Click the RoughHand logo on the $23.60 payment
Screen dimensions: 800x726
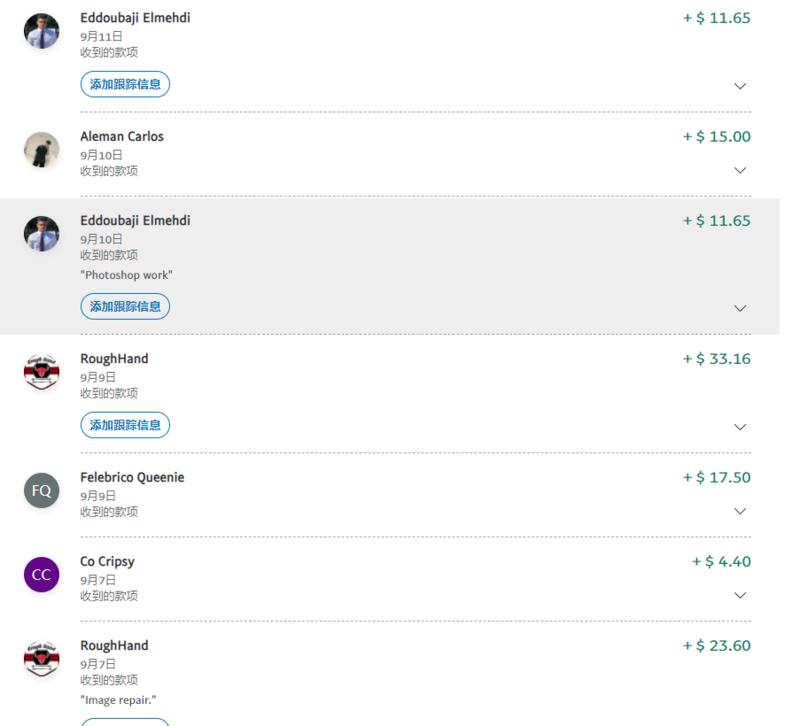pos(41,659)
